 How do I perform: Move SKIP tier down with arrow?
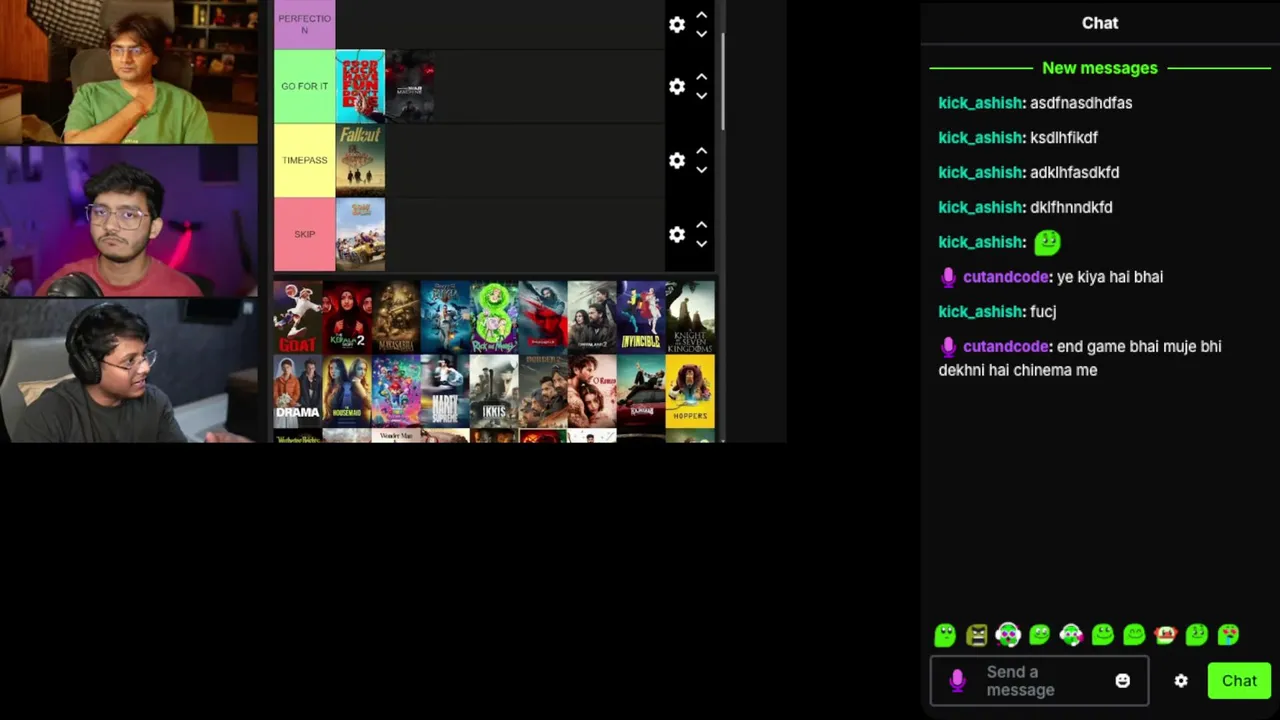coord(702,244)
